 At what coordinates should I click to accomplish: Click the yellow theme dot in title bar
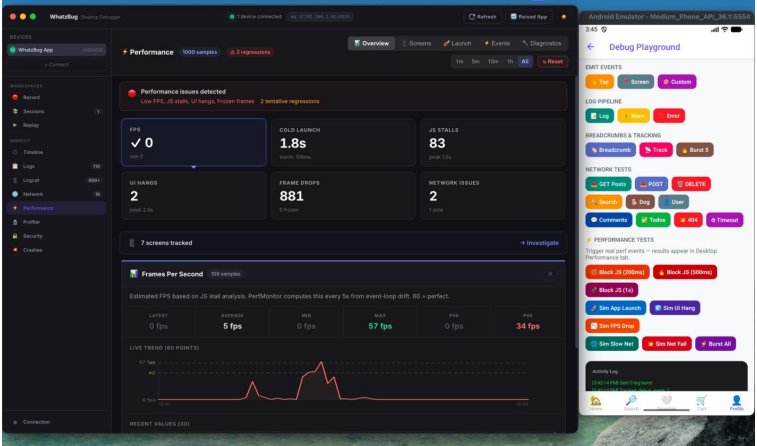(563, 17)
